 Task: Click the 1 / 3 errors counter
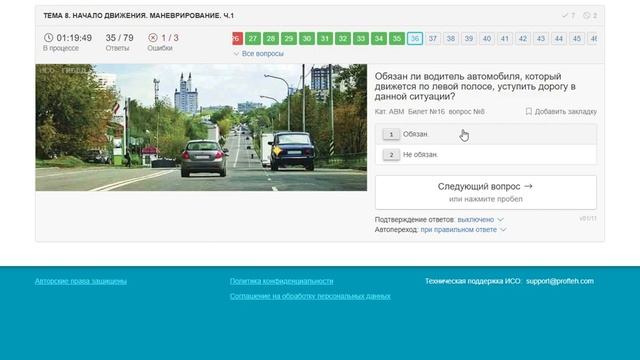[x=170, y=38]
